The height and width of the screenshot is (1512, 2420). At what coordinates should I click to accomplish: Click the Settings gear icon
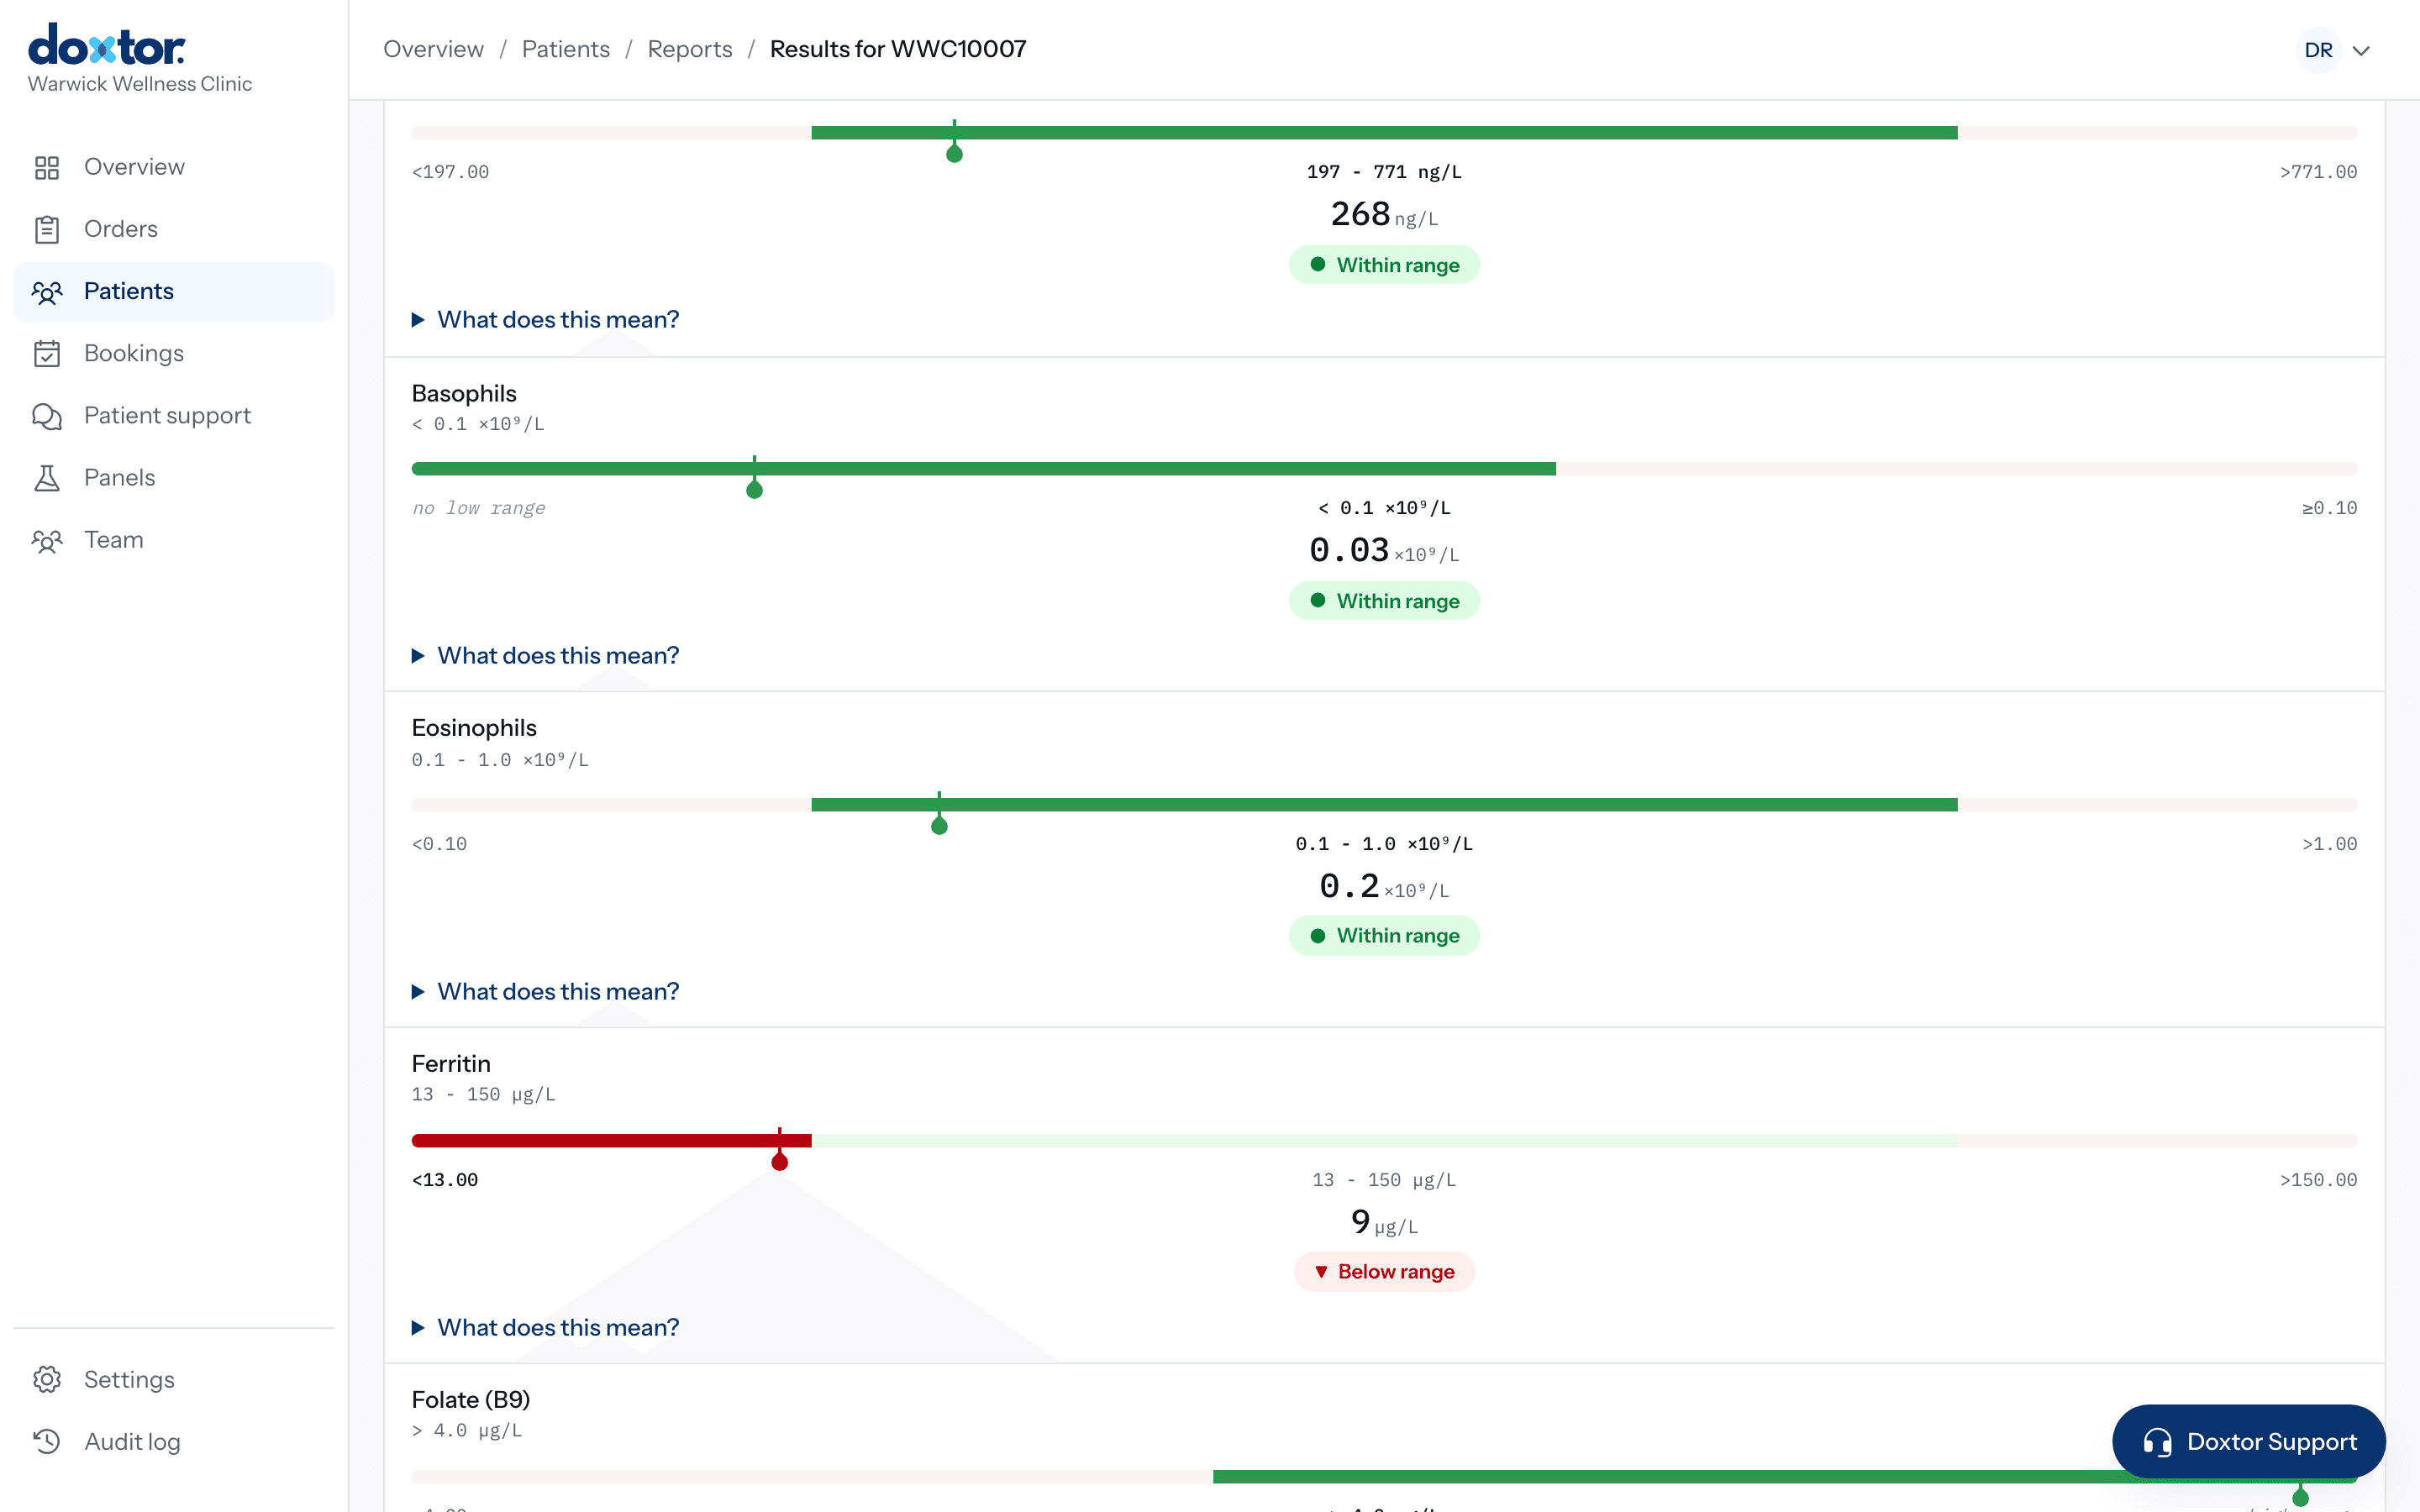tap(47, 1379)
